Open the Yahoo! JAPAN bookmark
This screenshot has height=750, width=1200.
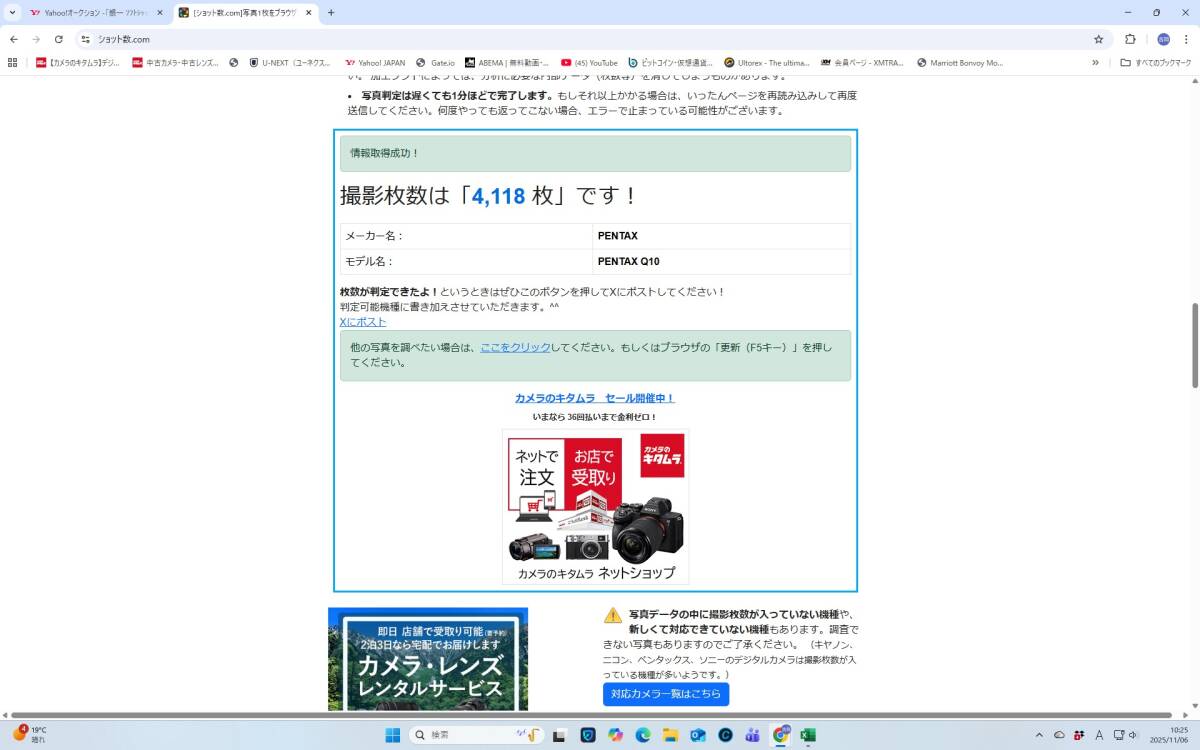[x=375, y=62]
